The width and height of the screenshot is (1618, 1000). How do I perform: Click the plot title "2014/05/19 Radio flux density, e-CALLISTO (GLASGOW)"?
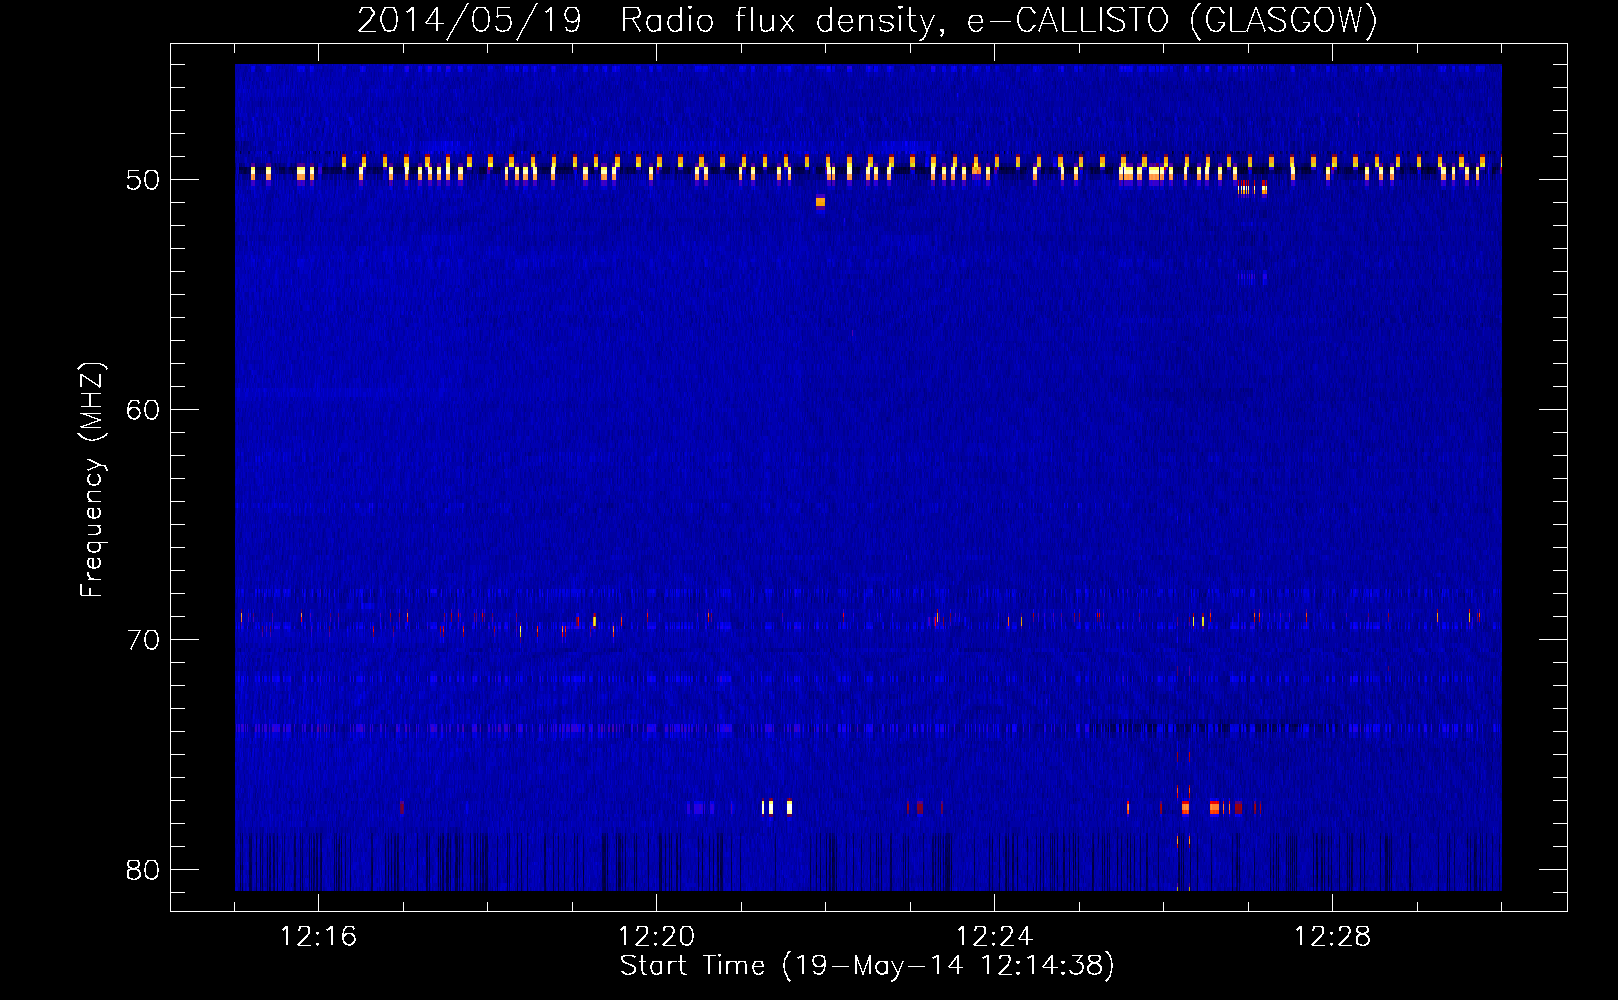tap(867, 20)
